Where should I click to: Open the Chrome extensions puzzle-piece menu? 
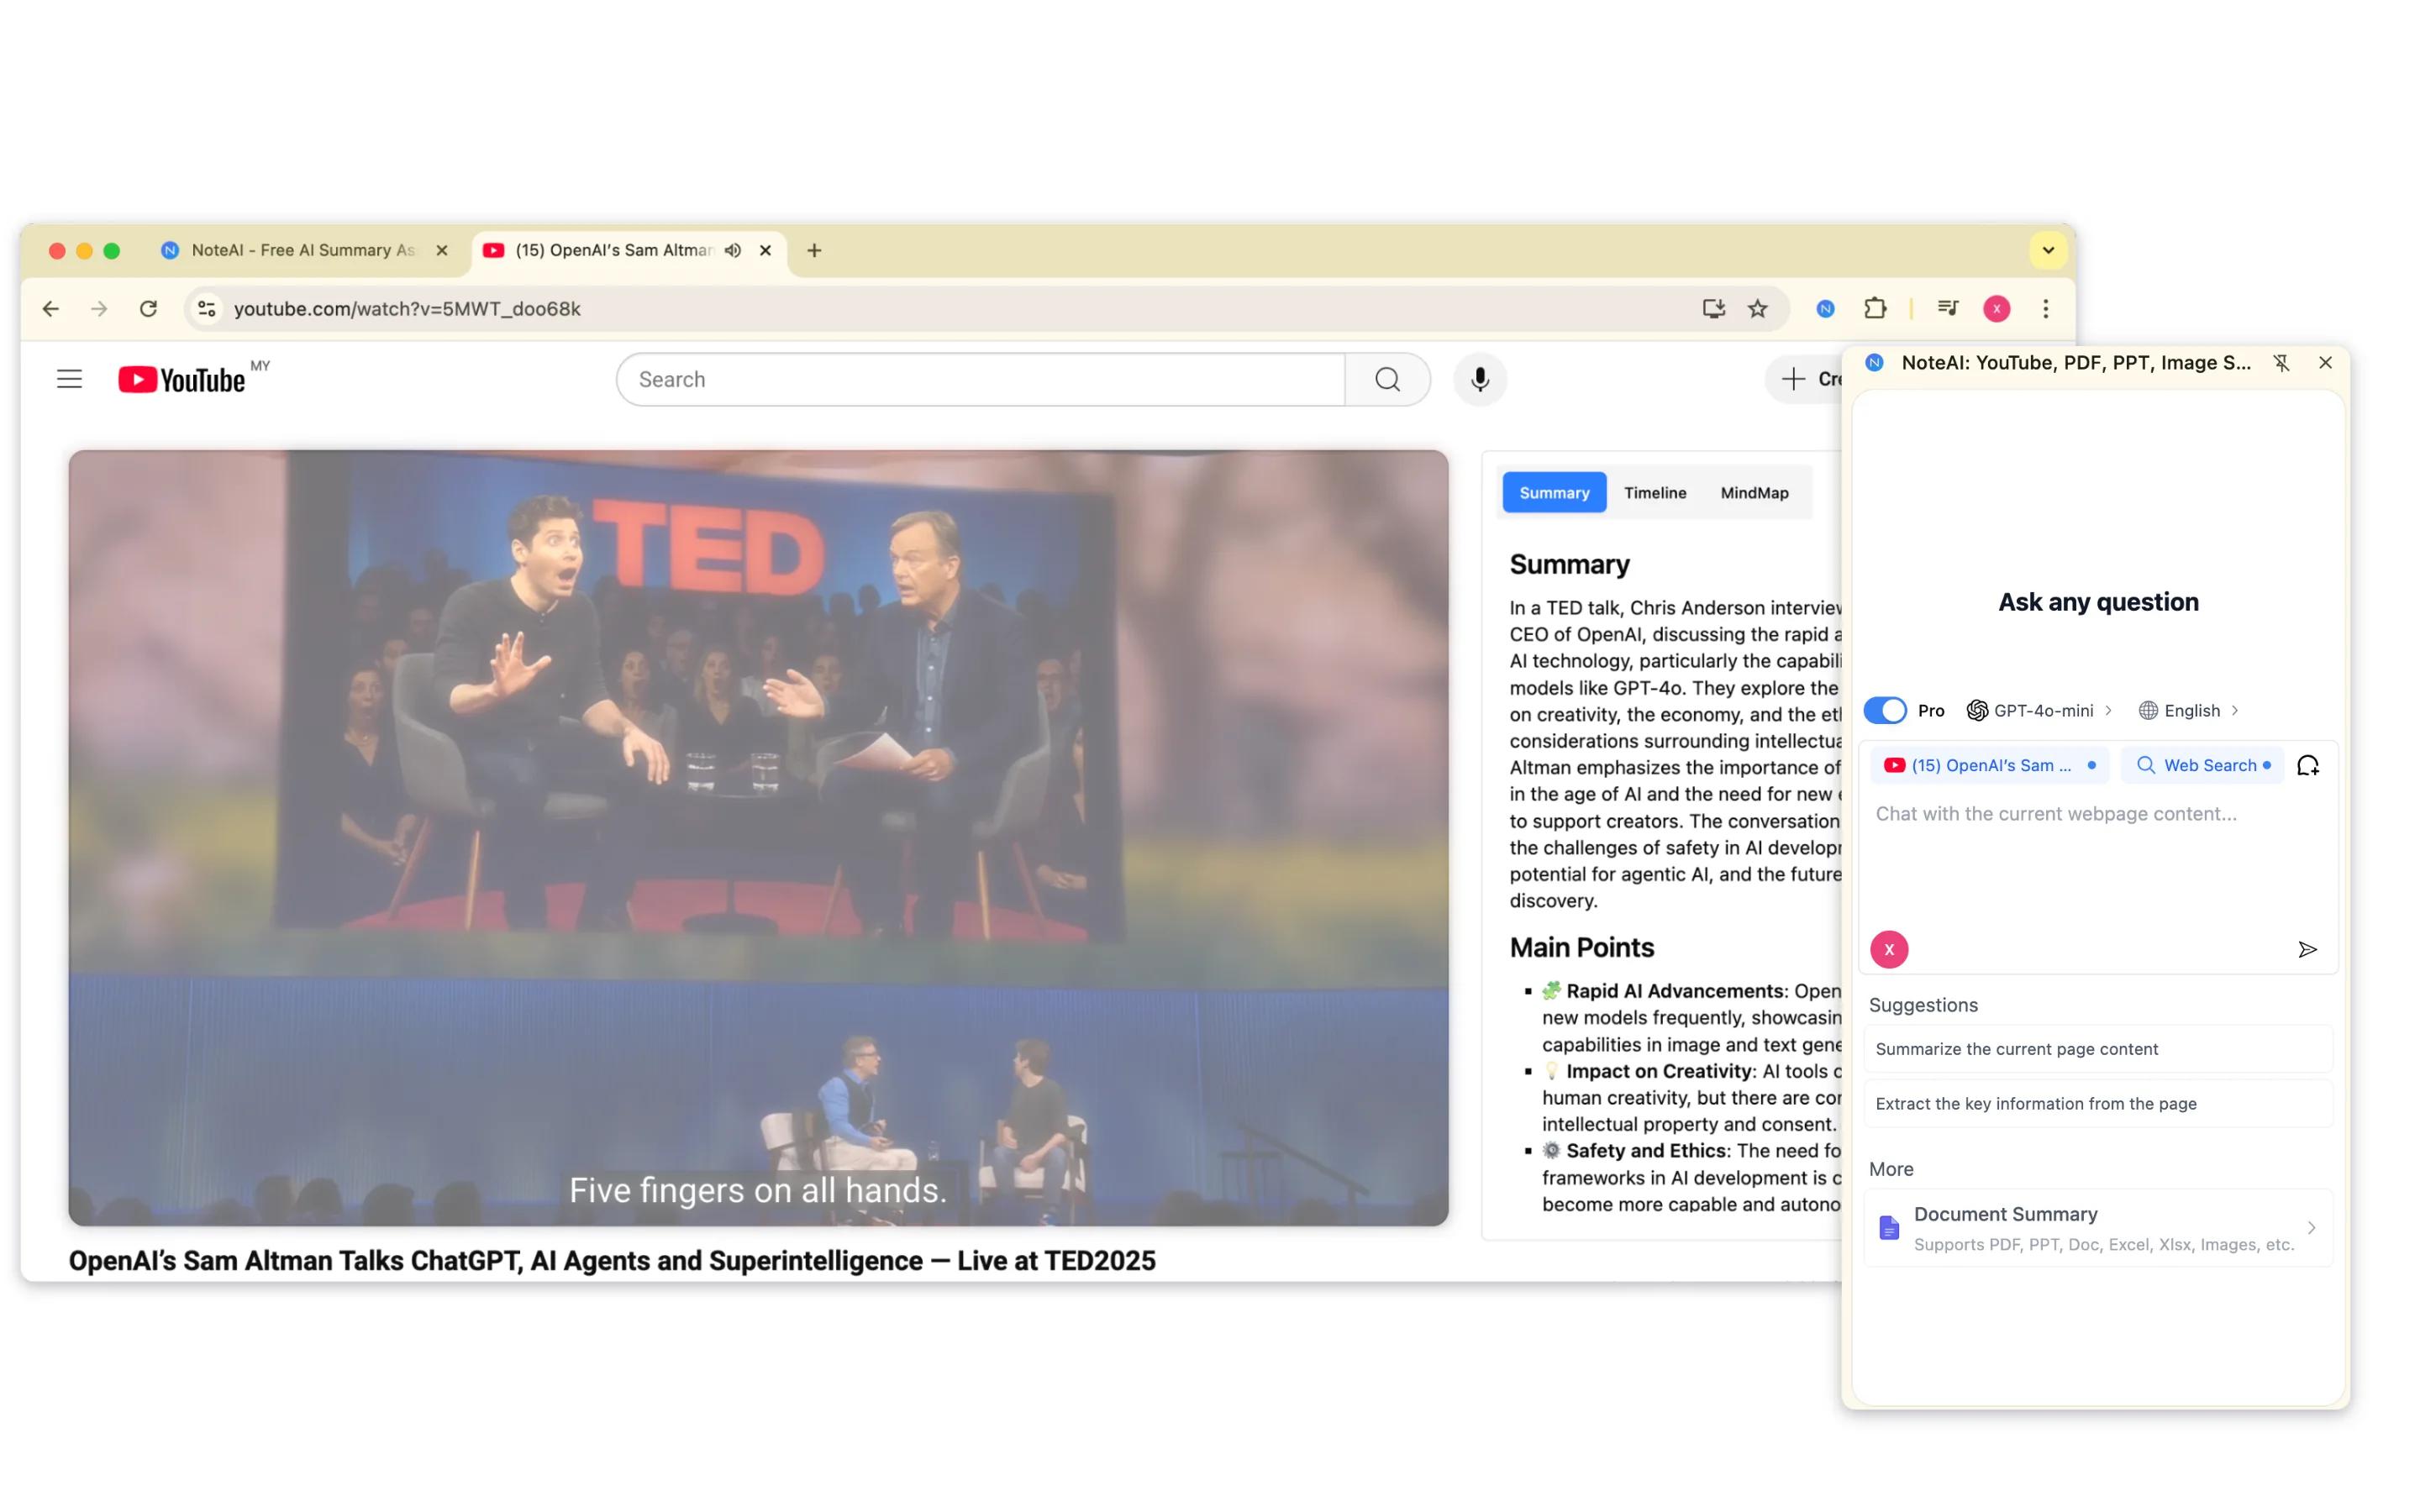point(1875,308)
